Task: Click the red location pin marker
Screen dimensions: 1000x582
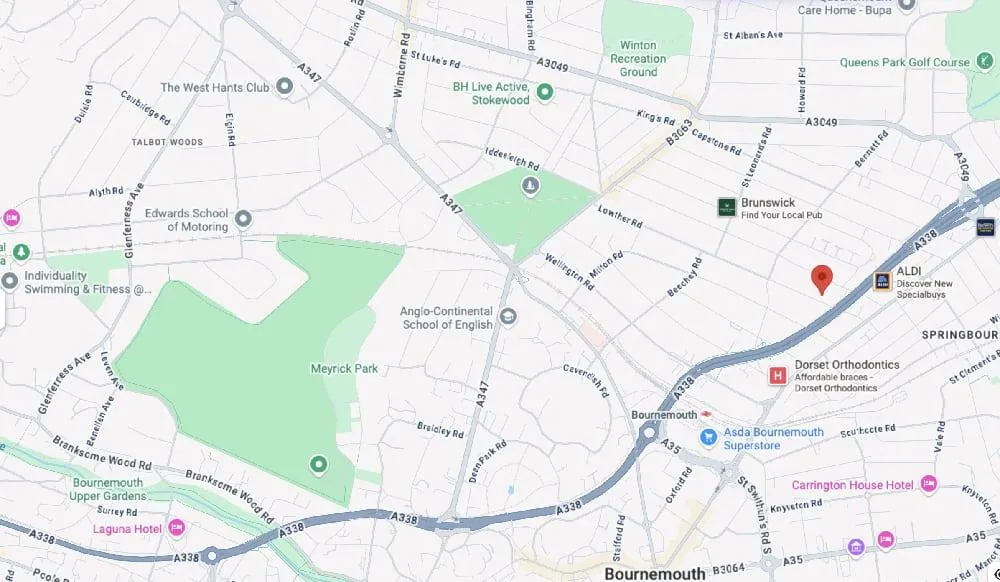Action: coord(821,279)
